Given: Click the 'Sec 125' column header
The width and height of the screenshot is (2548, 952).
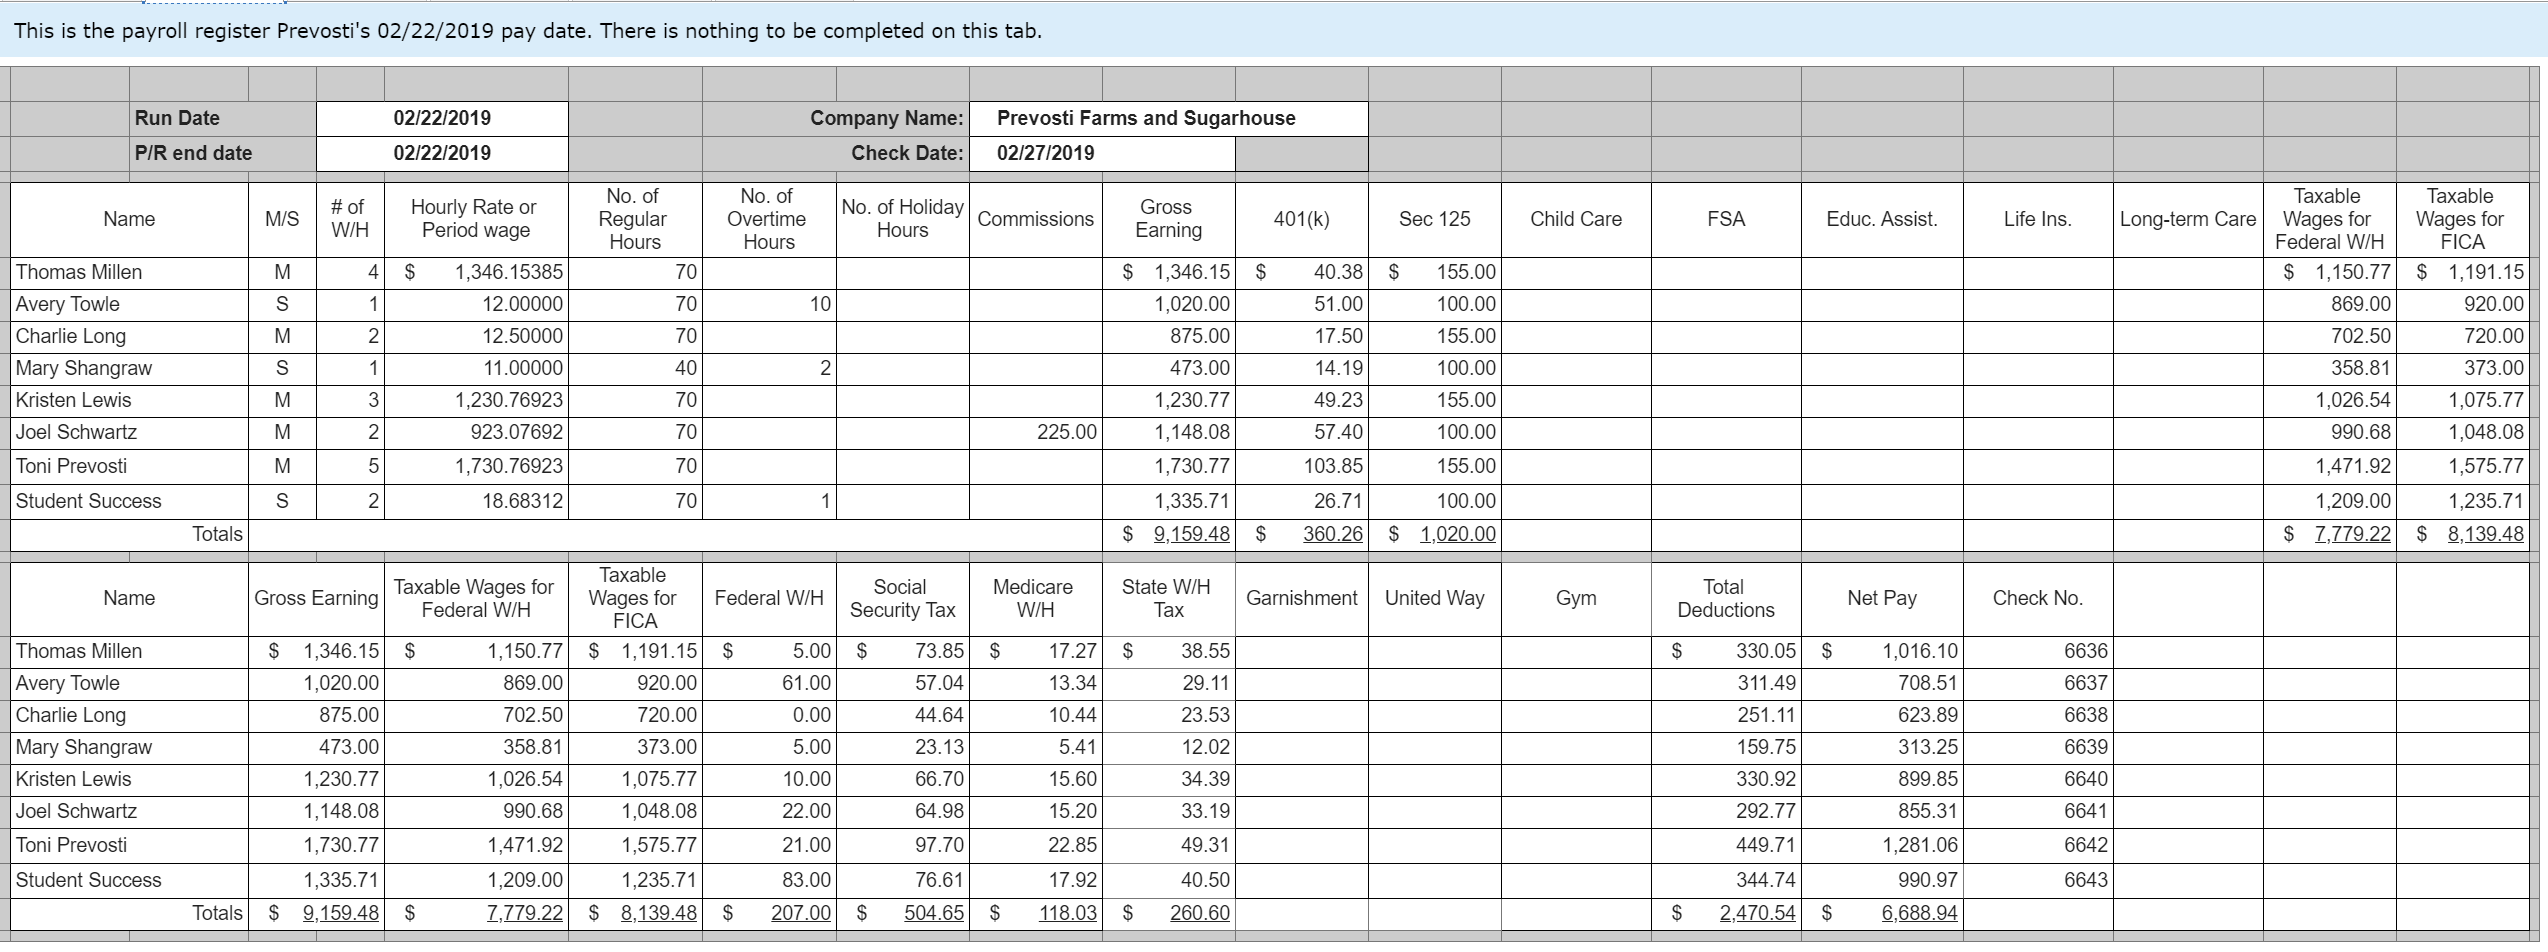Looking at the screenshot, I should [x=1434, y=219].
